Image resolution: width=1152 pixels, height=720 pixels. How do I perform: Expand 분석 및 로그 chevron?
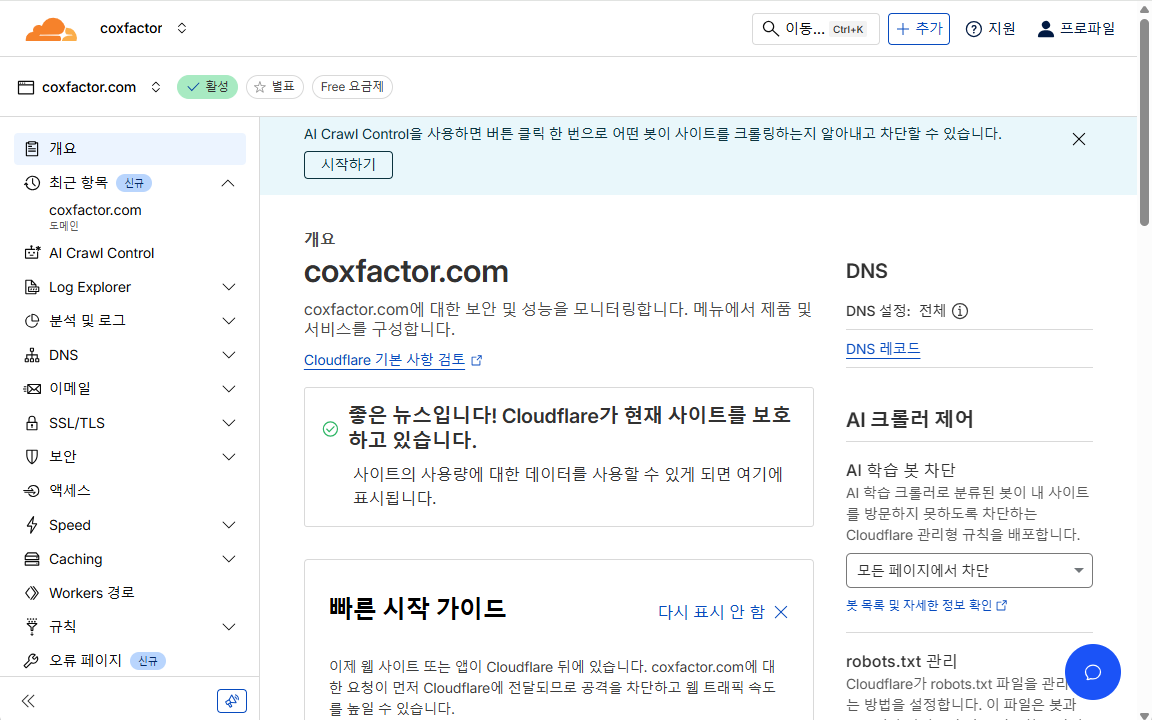coord(228,321)
